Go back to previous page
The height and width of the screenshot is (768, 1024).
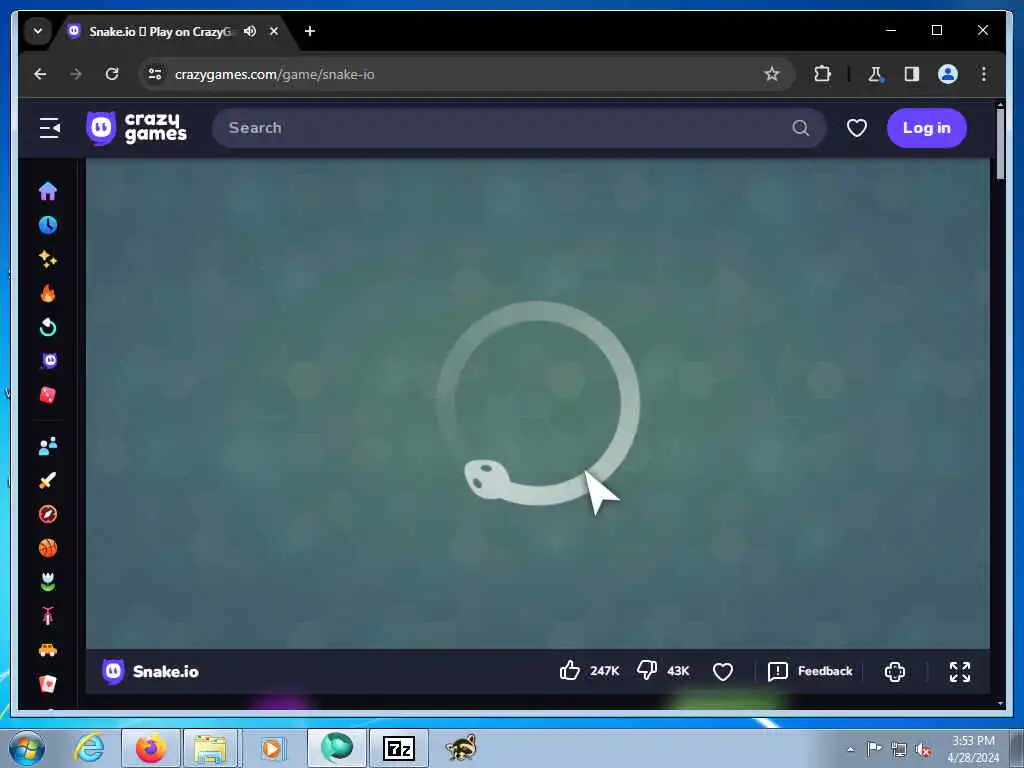[x=40, y=74]
